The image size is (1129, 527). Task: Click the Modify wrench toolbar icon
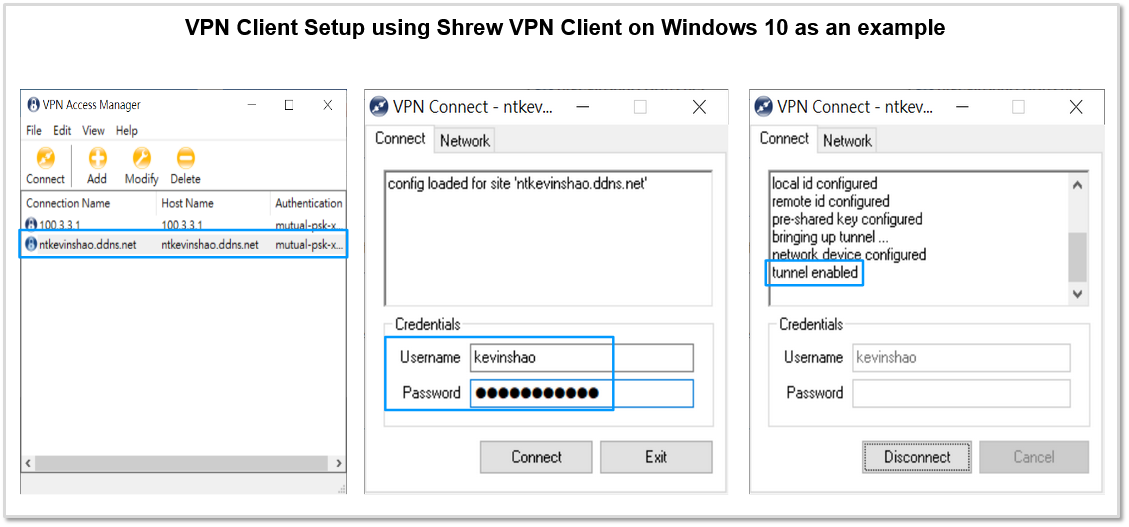[x=142, y=158]
